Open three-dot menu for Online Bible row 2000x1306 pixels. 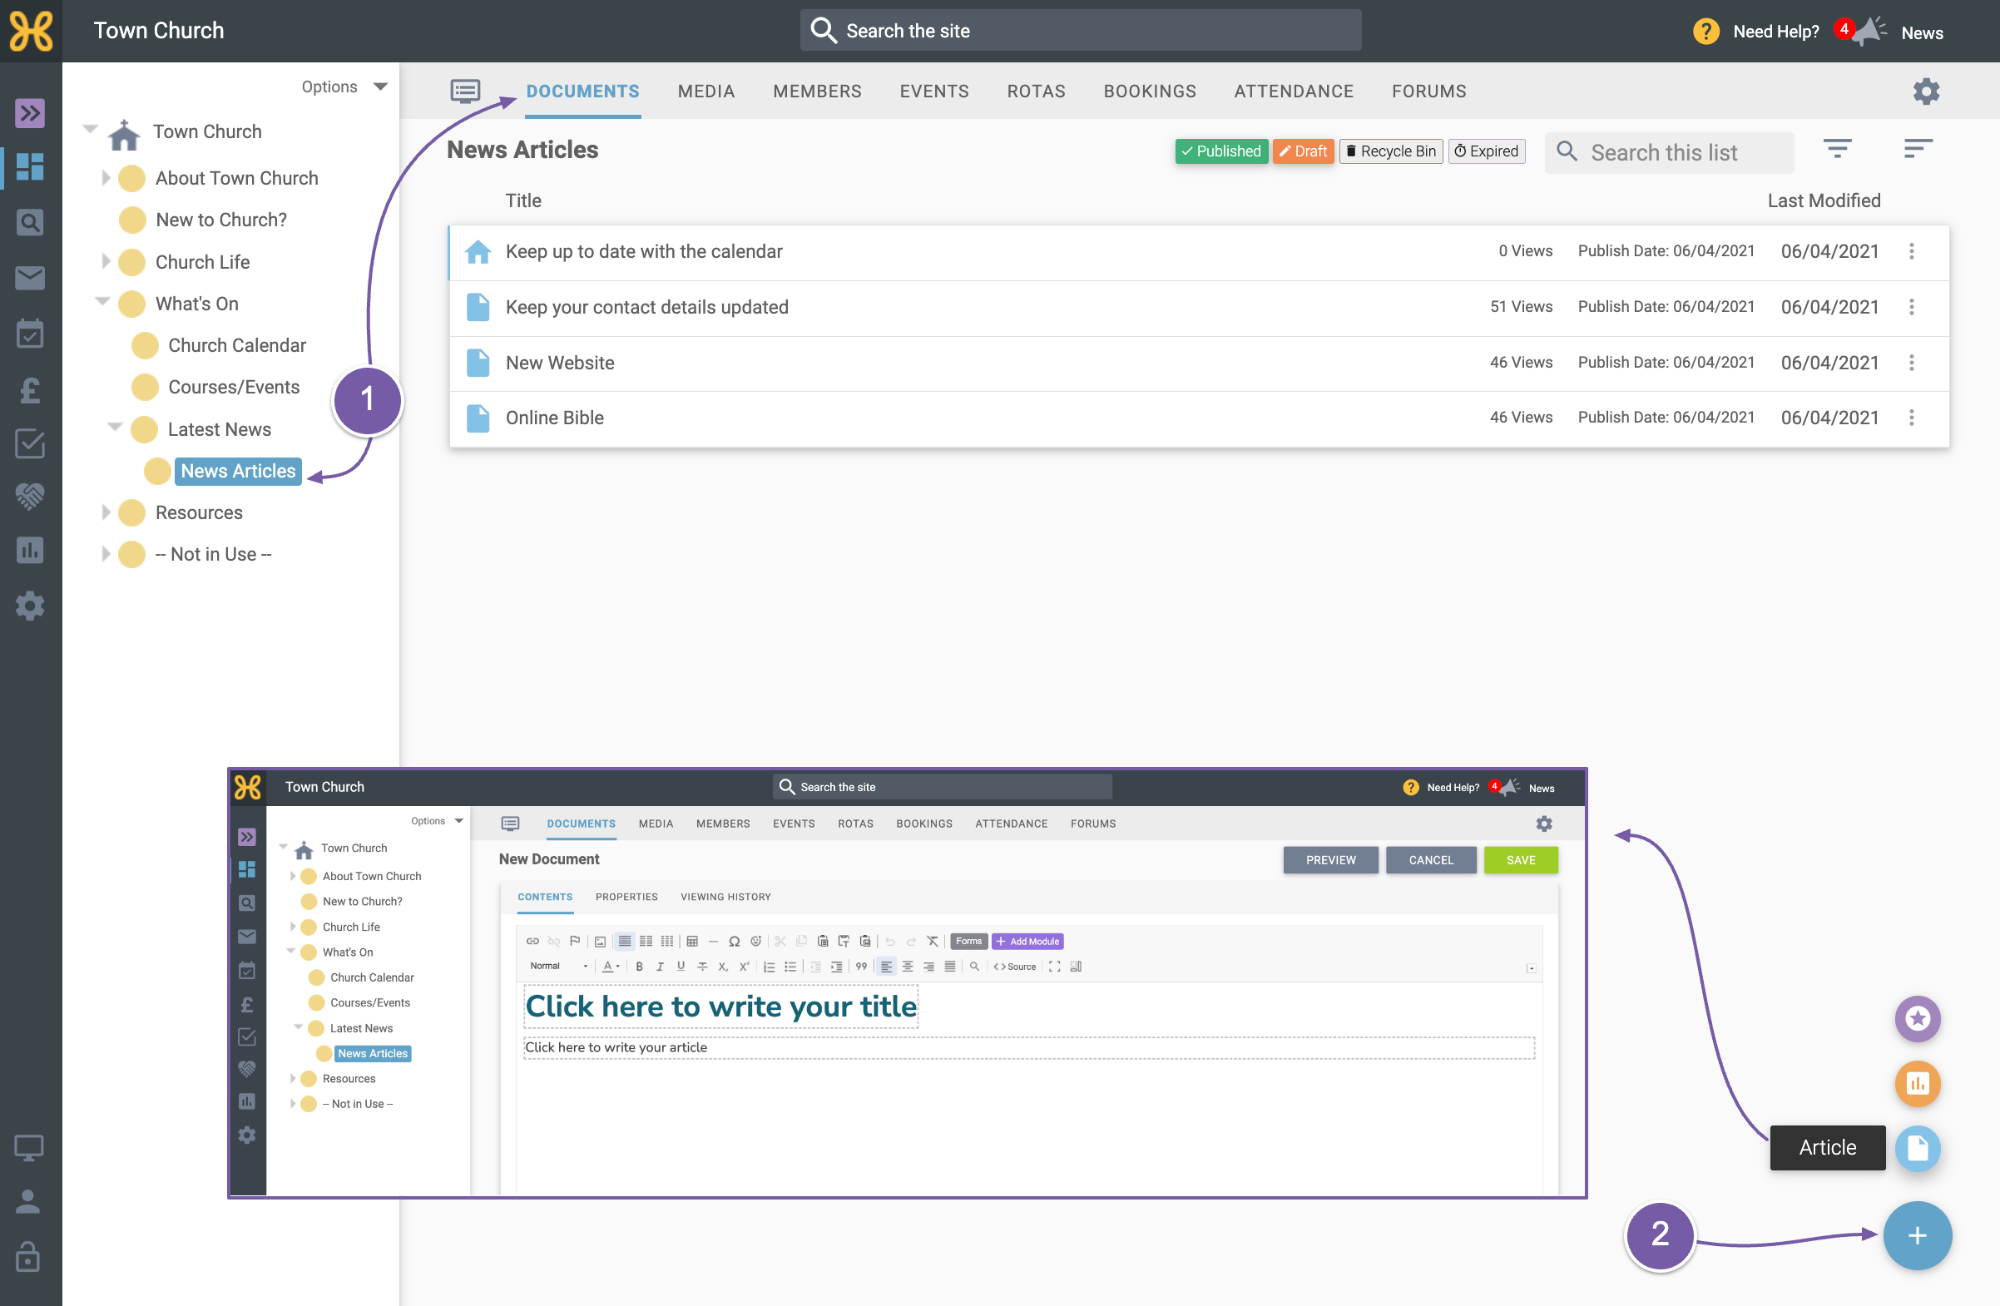[1911, 418]
